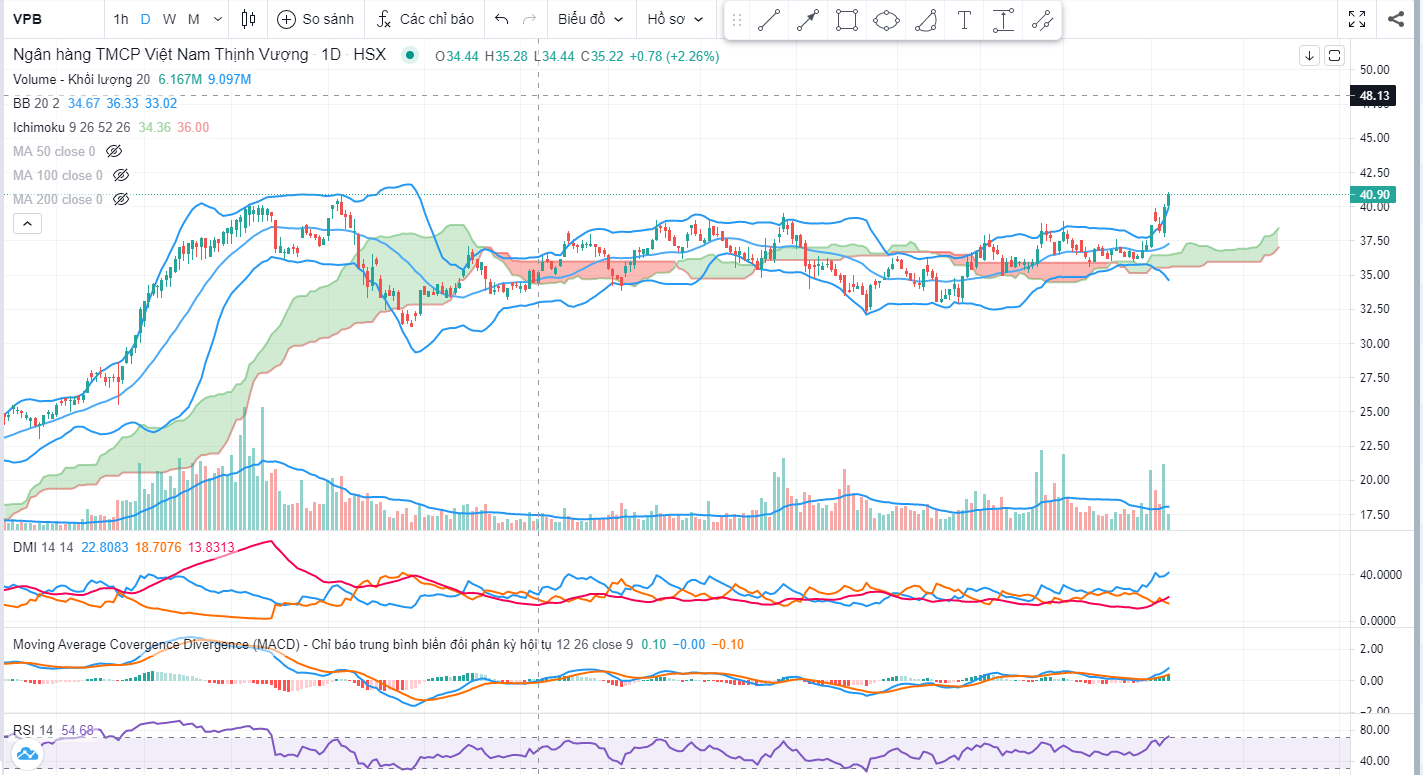Viewport: 1423px width, 775px height.
Task: Open the Biểu đồ dropdown
Action: click(590, 19)
